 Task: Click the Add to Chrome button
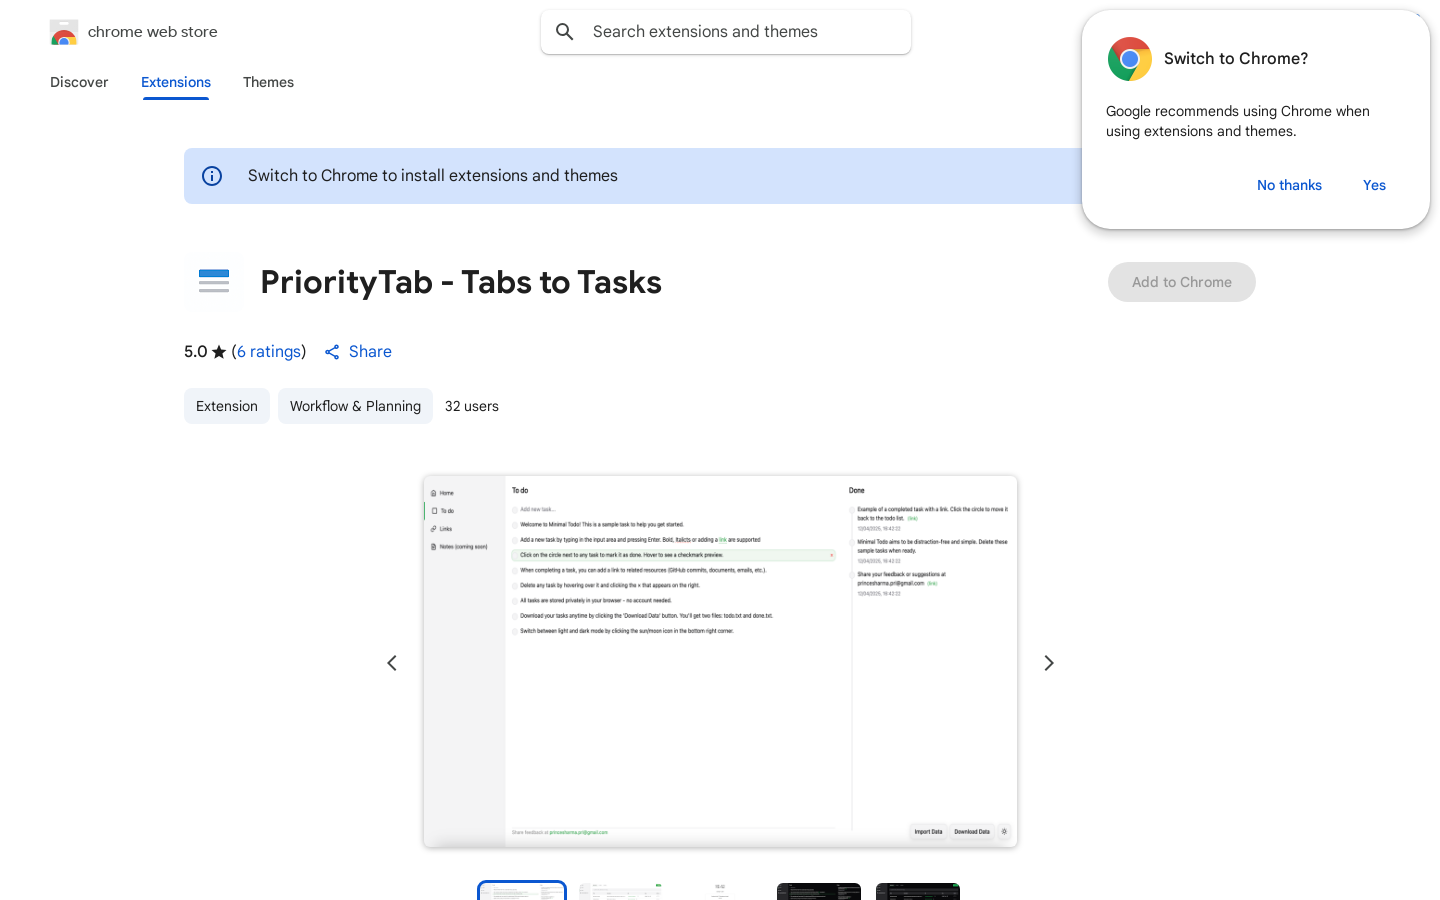1182,282
